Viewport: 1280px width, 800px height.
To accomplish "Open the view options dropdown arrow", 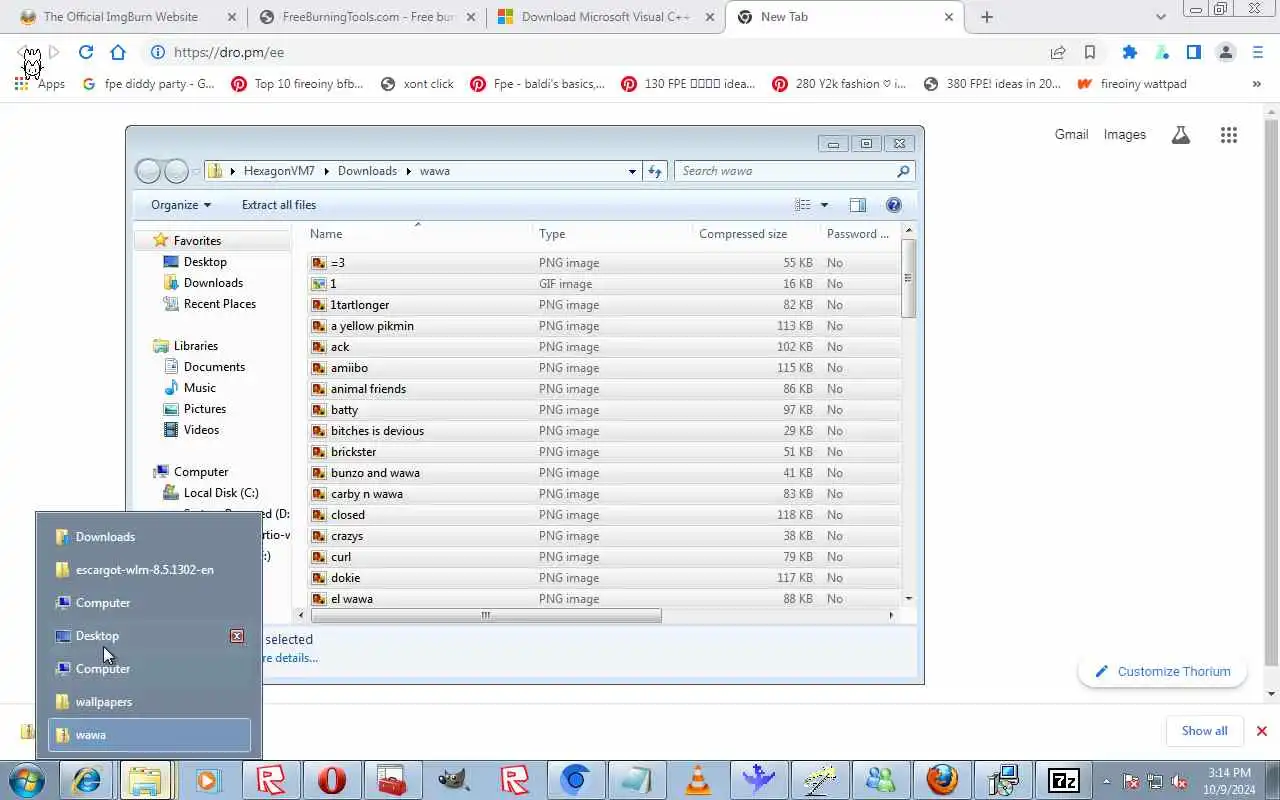I will (x=825, y=205).
